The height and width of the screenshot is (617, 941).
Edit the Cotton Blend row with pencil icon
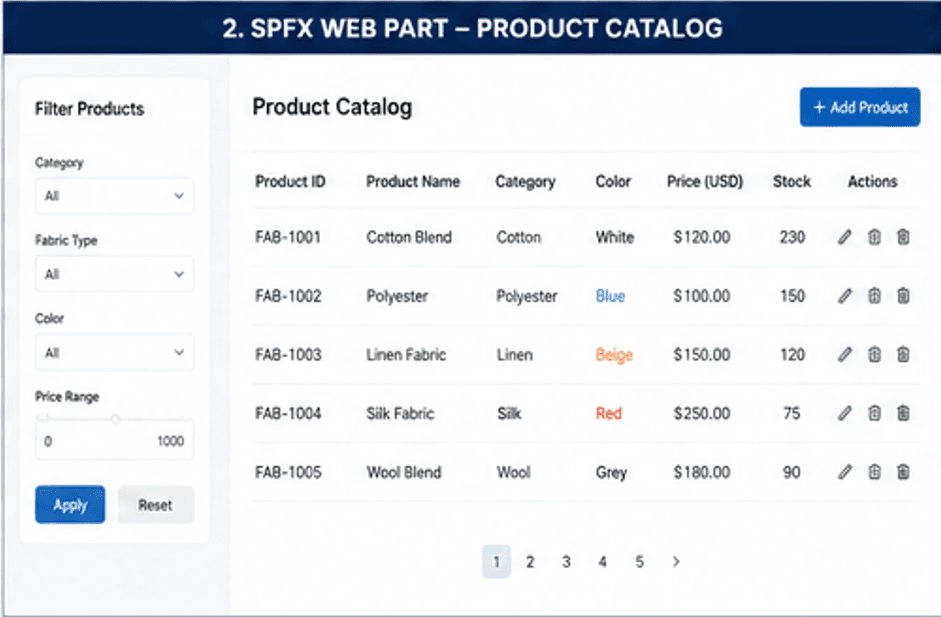coord(844,237)
